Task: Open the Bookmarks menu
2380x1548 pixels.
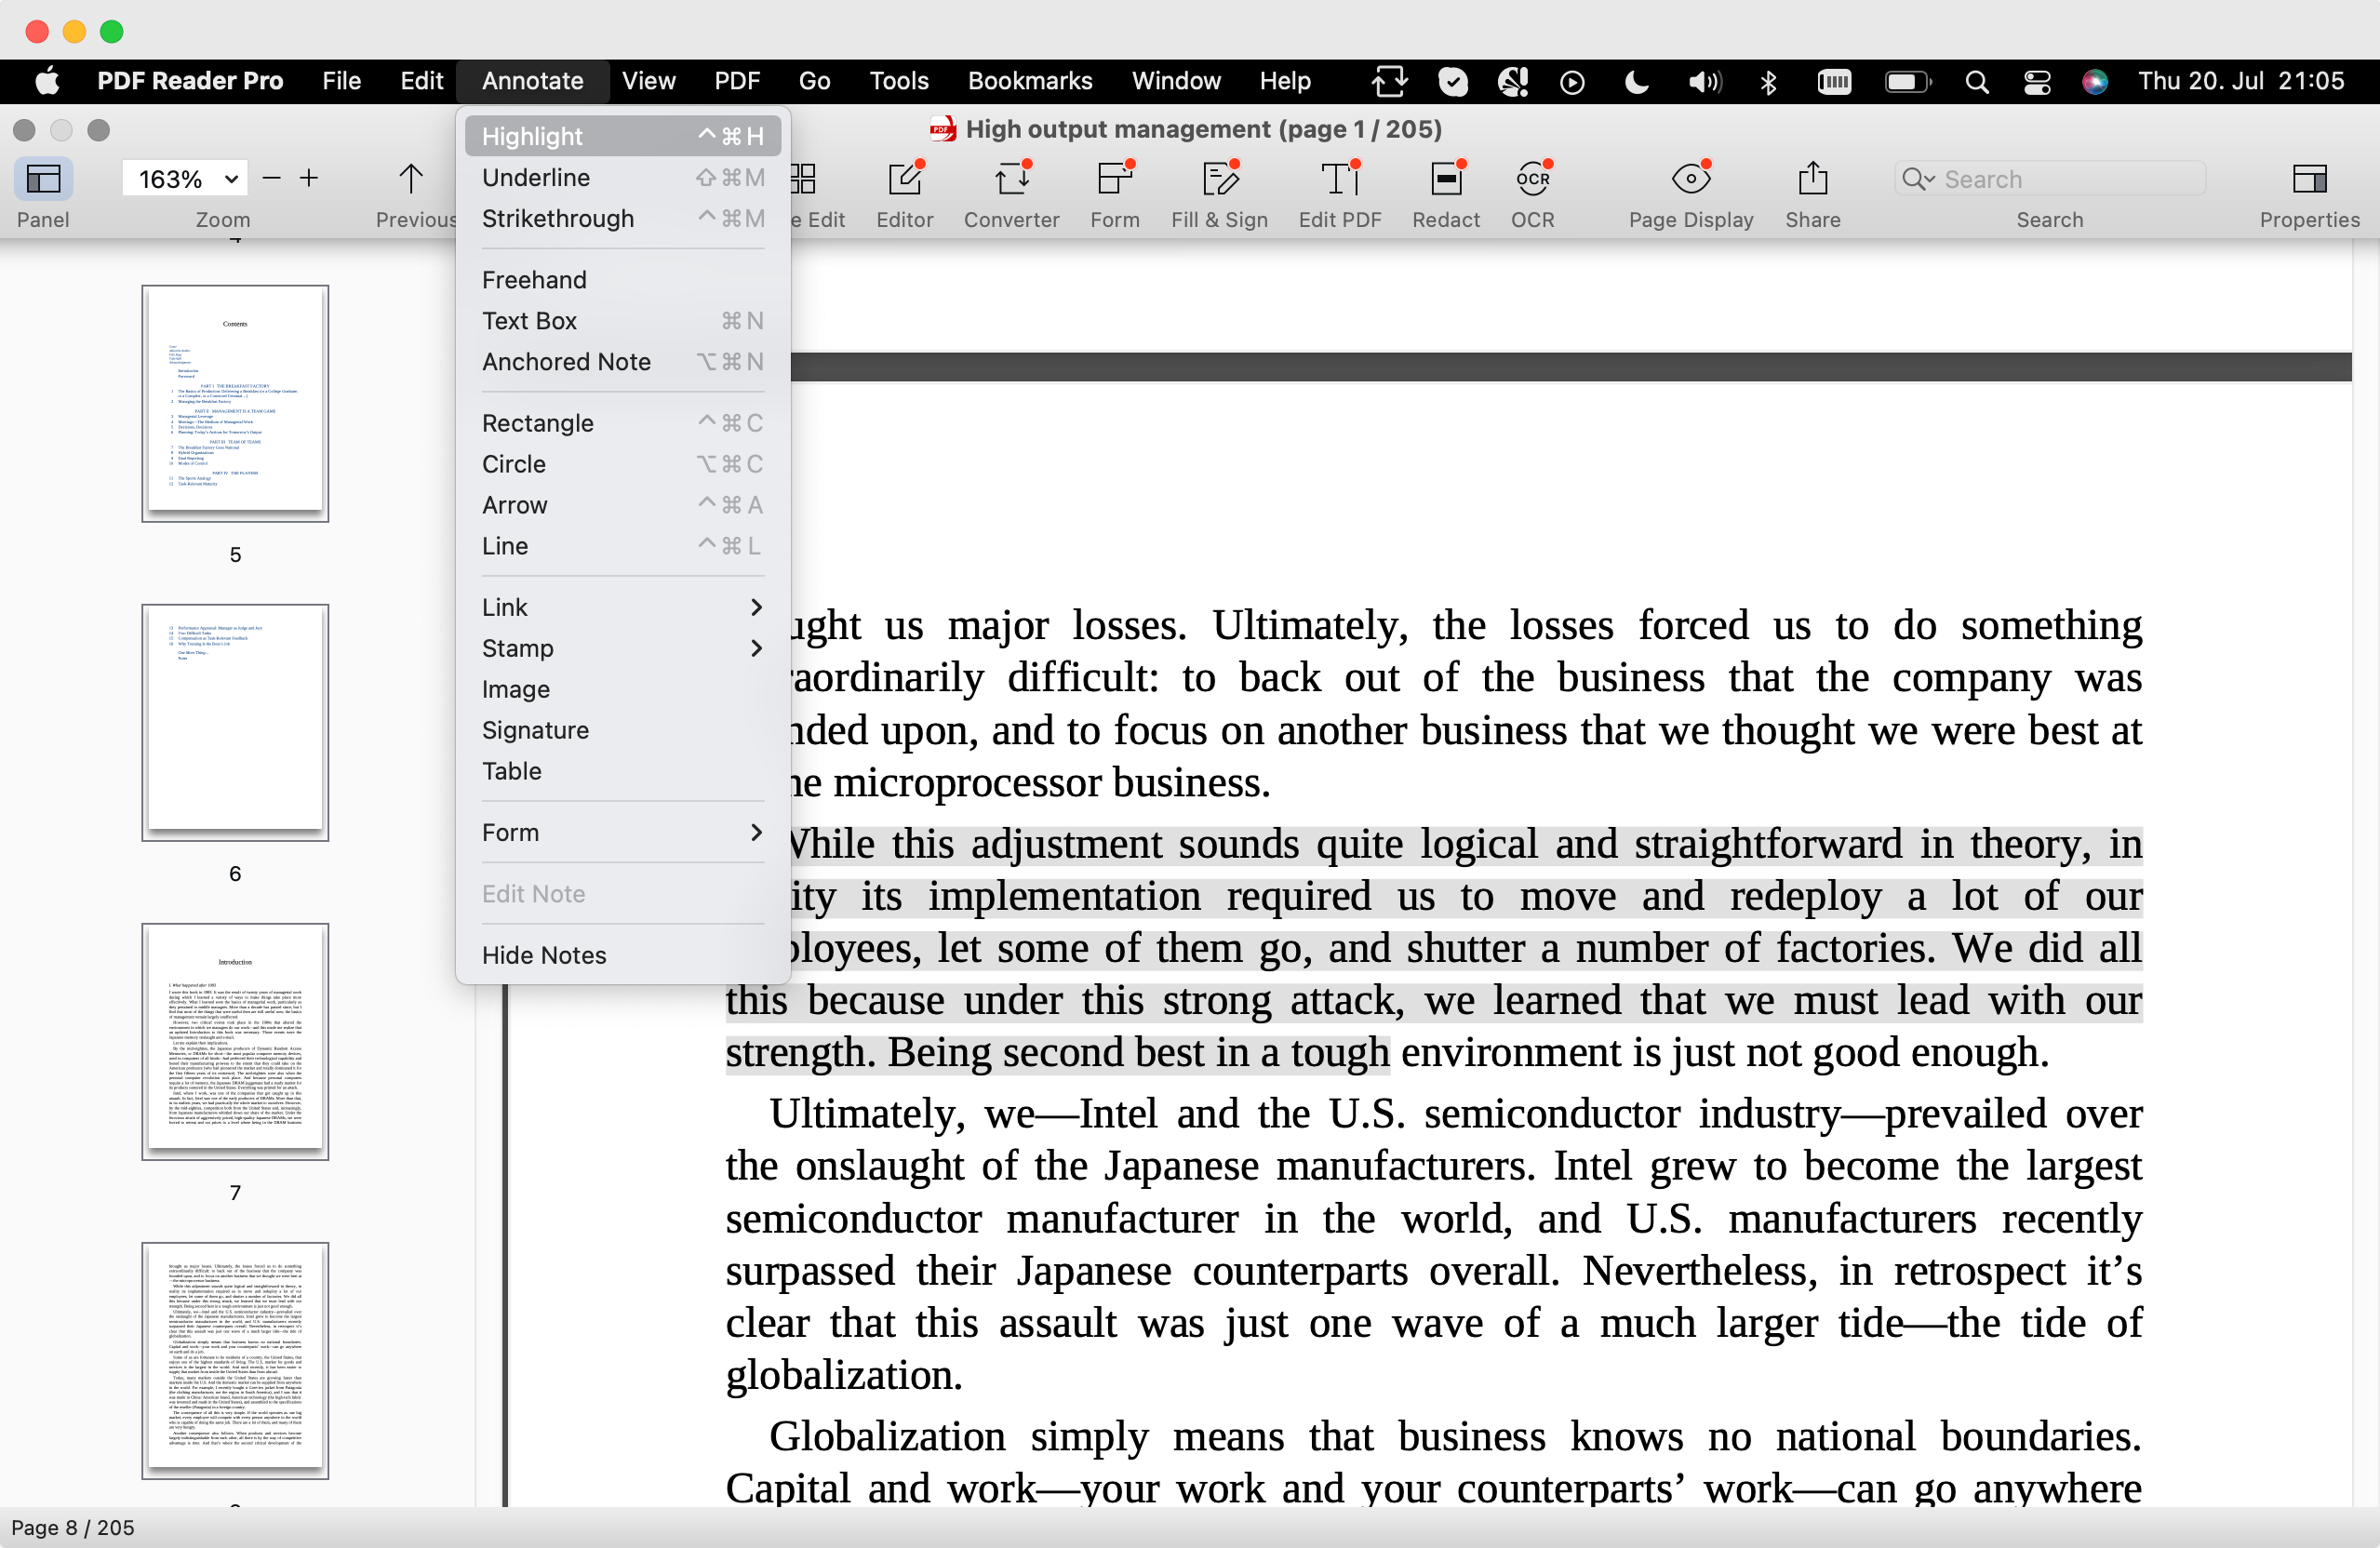Action: click(1029, 81)
